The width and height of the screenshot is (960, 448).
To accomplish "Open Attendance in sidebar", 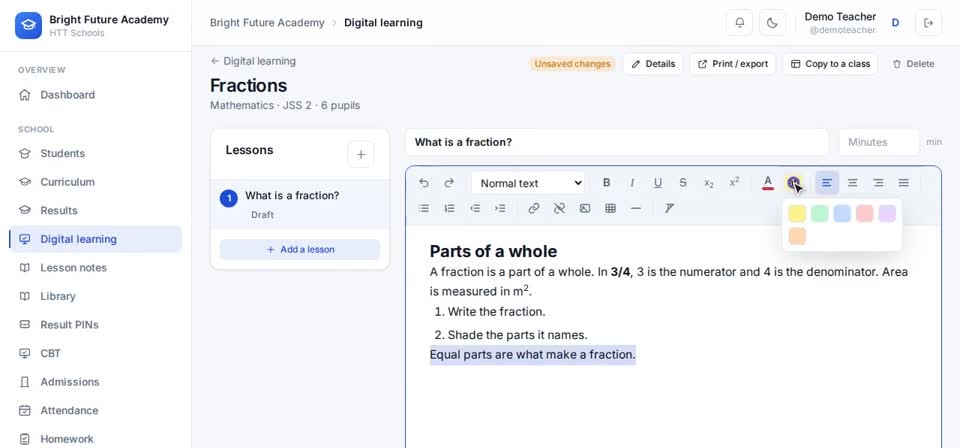I will pyautogui.click(x=96, y=410).
